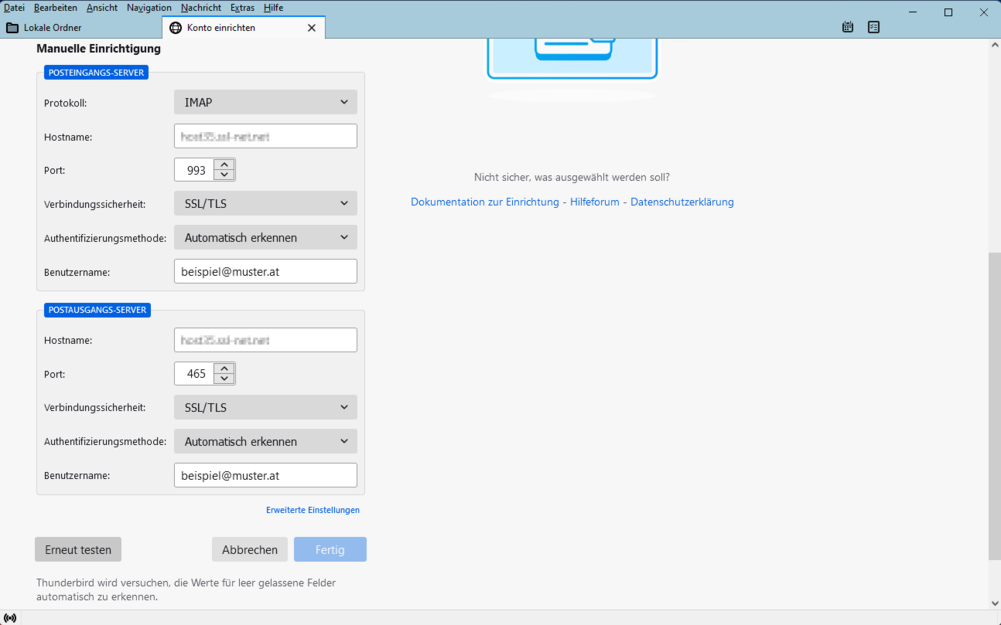The width and height of the screenshot is (1001, 625).
Task: Click the connection status icon in status bar
Action: pos(10,618)
